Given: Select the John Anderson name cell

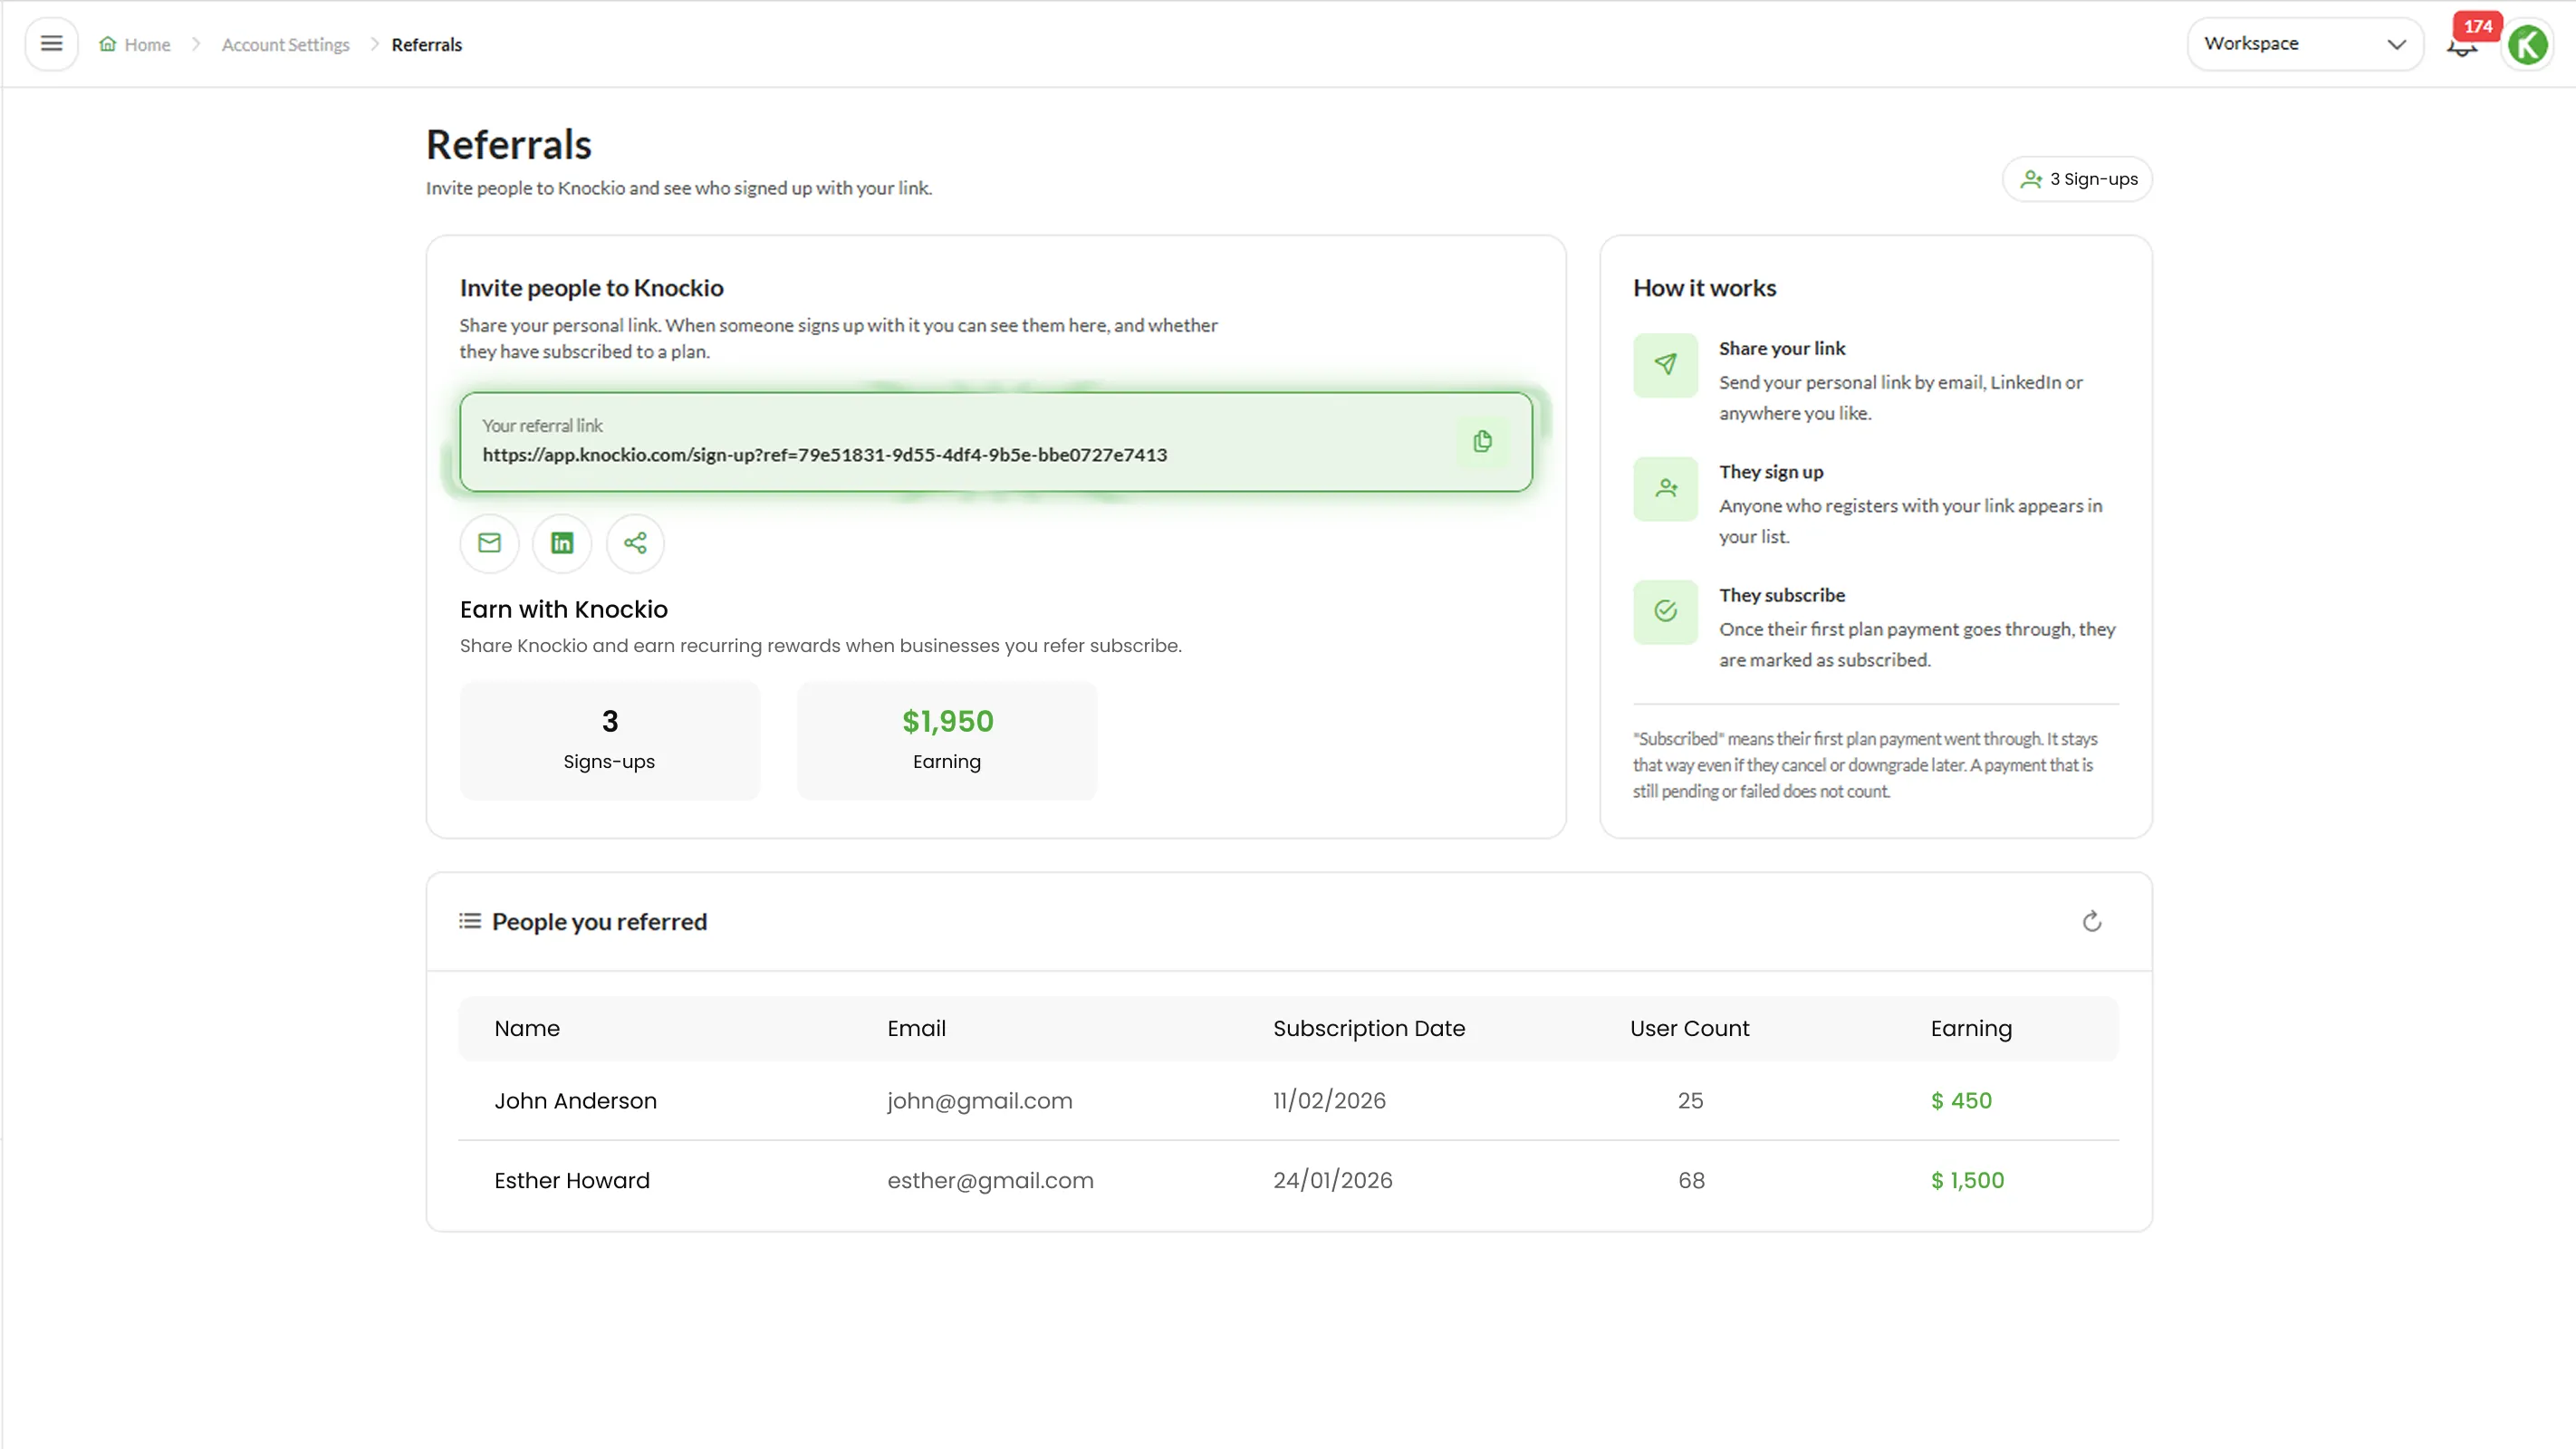Looking at the screenshot, I should [x=576, y=1100].
